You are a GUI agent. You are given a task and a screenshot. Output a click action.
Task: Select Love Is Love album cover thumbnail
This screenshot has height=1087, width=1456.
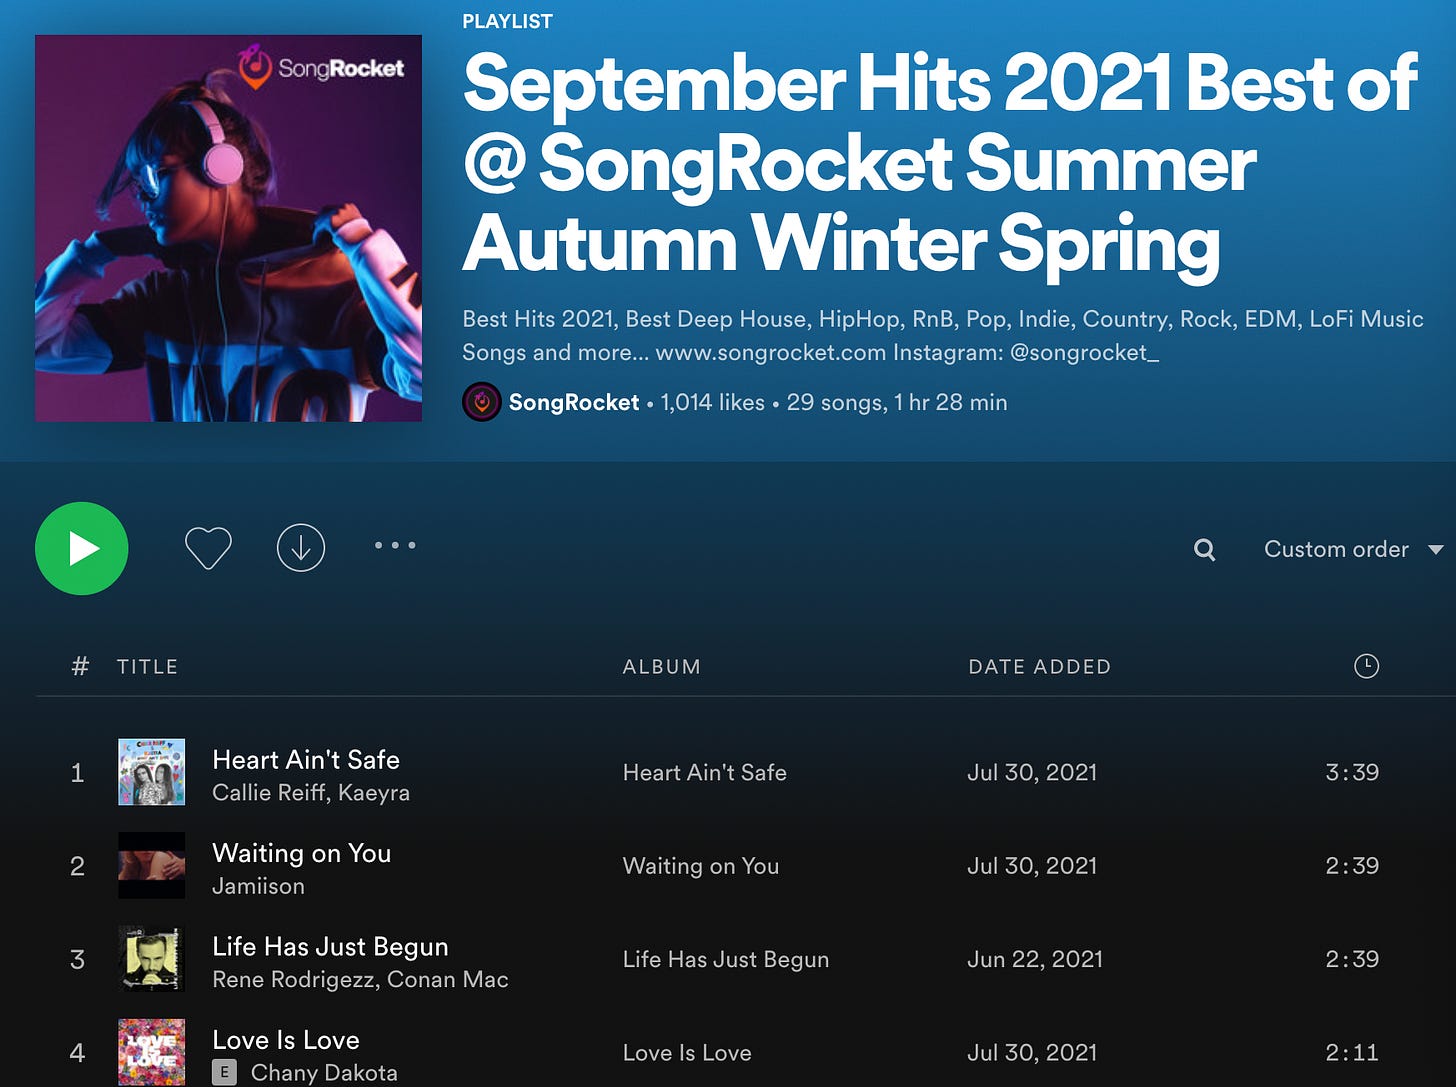tap(151, 1052)
